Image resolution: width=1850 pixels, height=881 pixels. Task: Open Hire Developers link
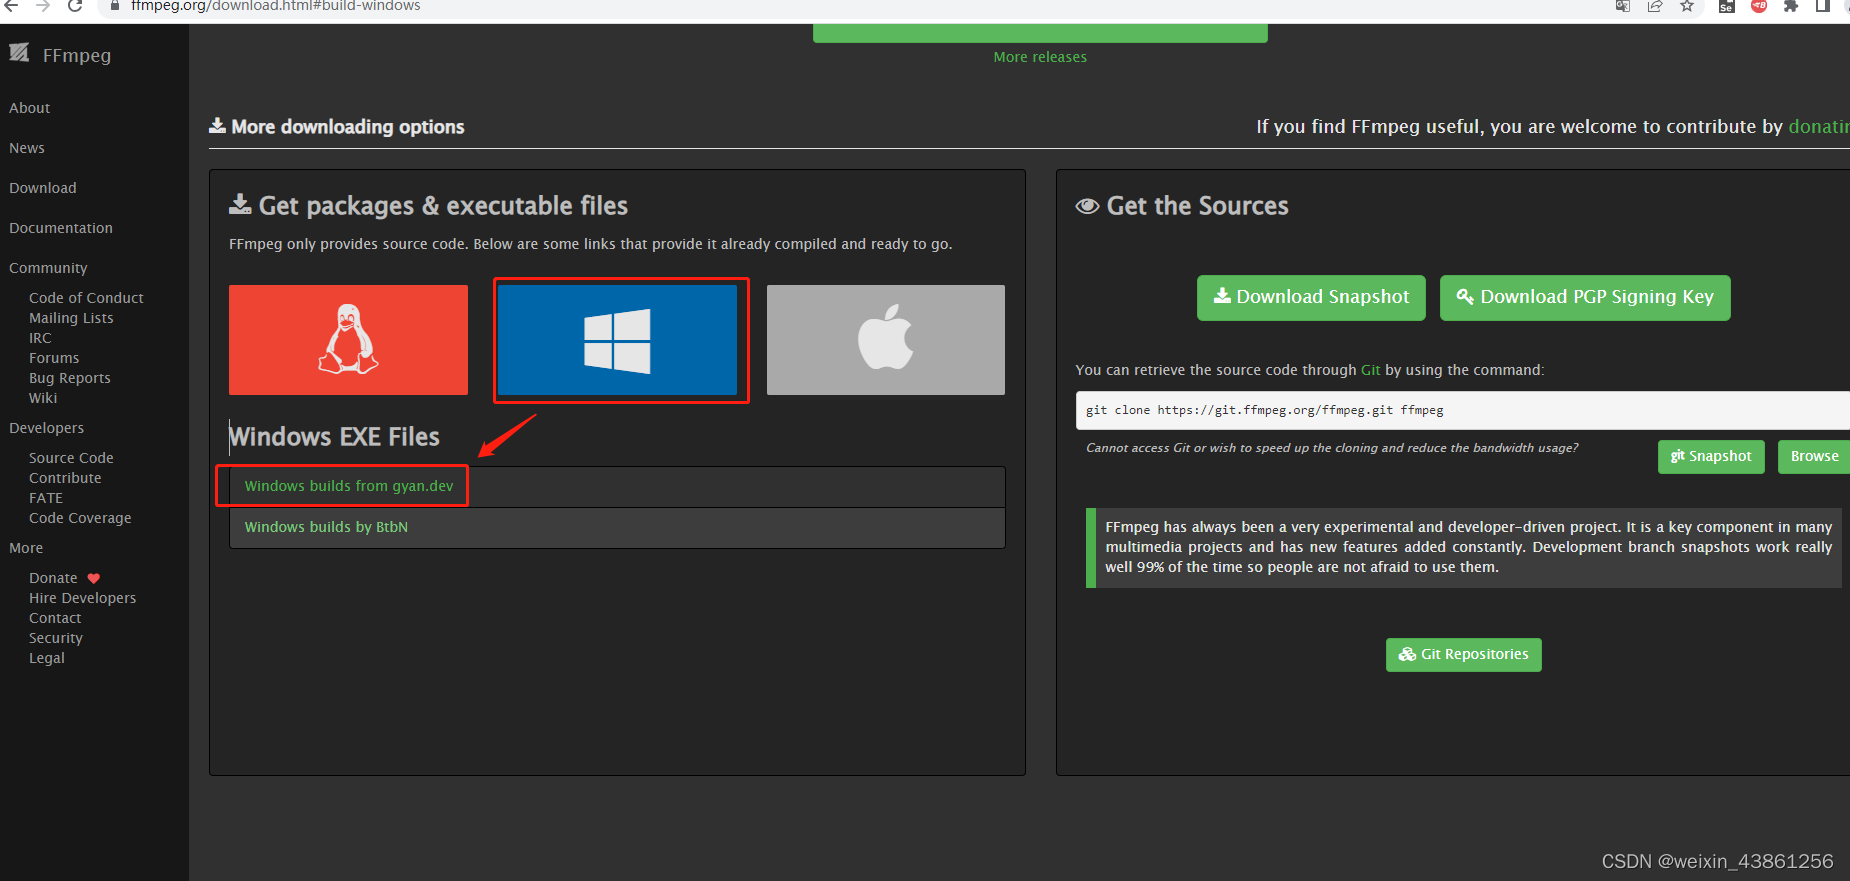tap(82, 598)
